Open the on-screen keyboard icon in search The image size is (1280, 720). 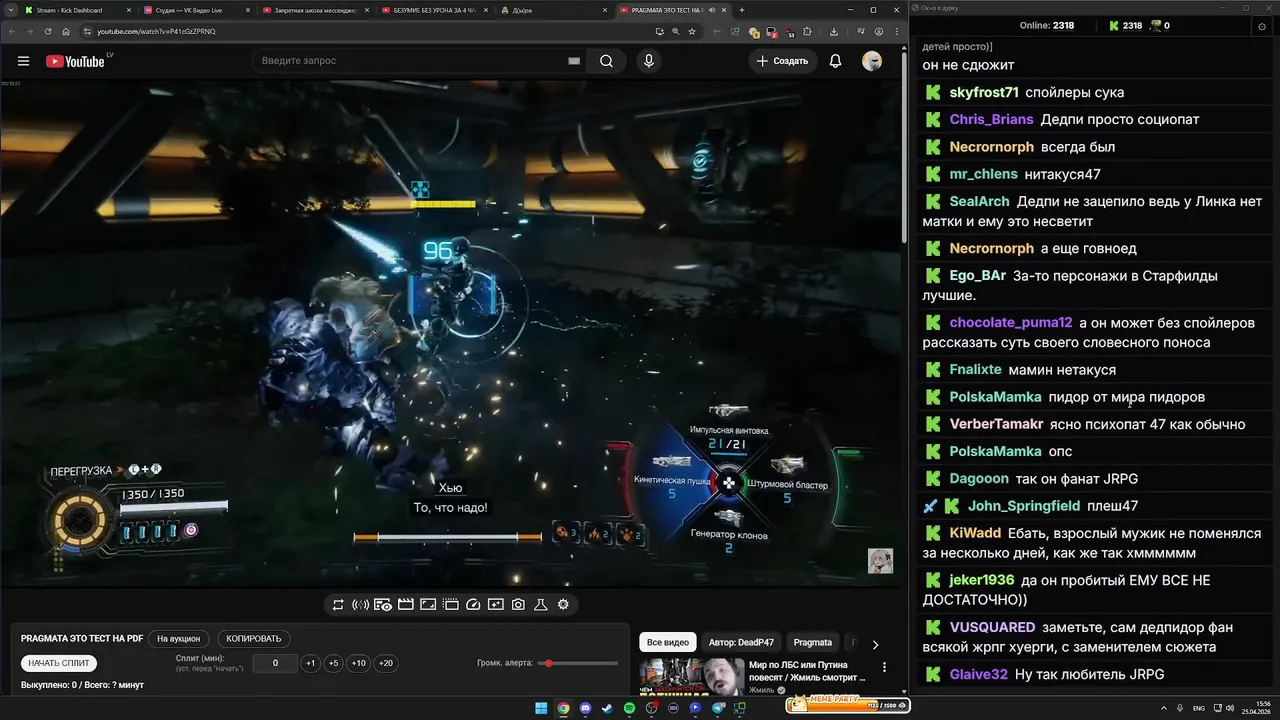click(x=574, y=61)
